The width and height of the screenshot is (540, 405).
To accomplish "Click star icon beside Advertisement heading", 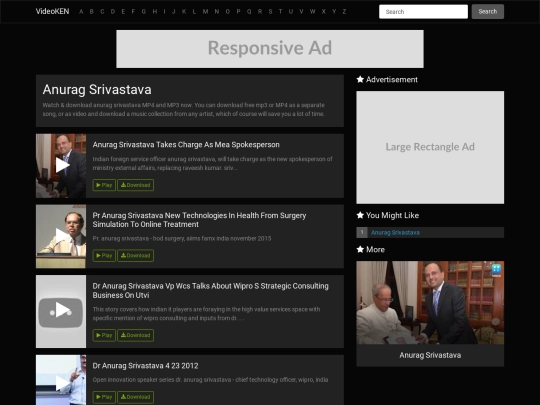I will pos(360,79).
